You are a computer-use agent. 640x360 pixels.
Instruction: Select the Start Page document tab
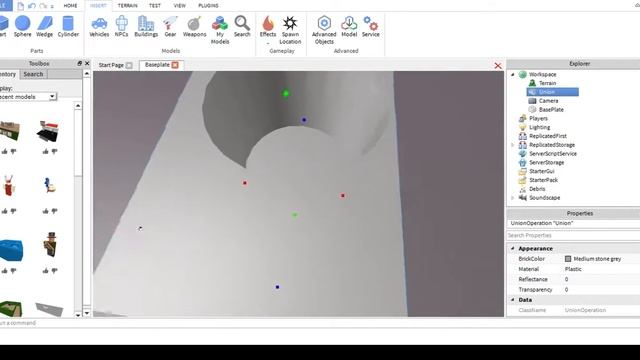[x=111, y=65]
